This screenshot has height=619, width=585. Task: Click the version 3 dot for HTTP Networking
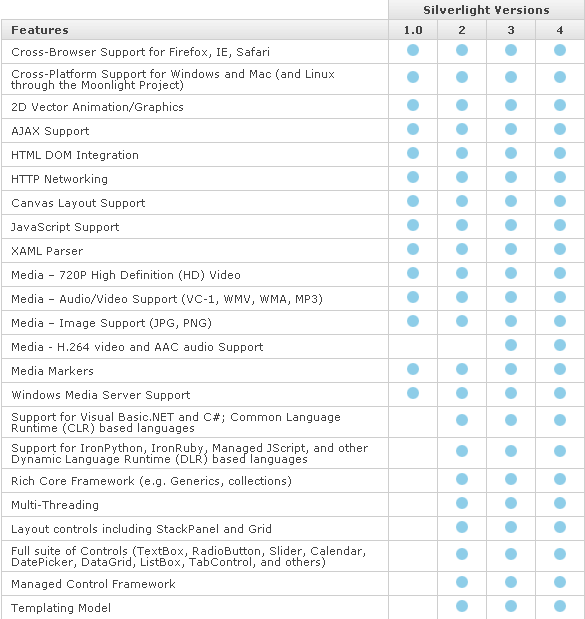511,177
